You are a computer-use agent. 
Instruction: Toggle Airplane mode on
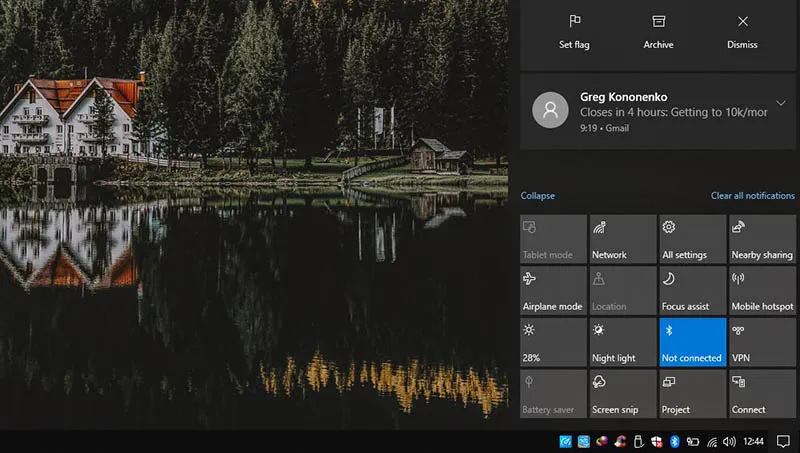(553, 290)
